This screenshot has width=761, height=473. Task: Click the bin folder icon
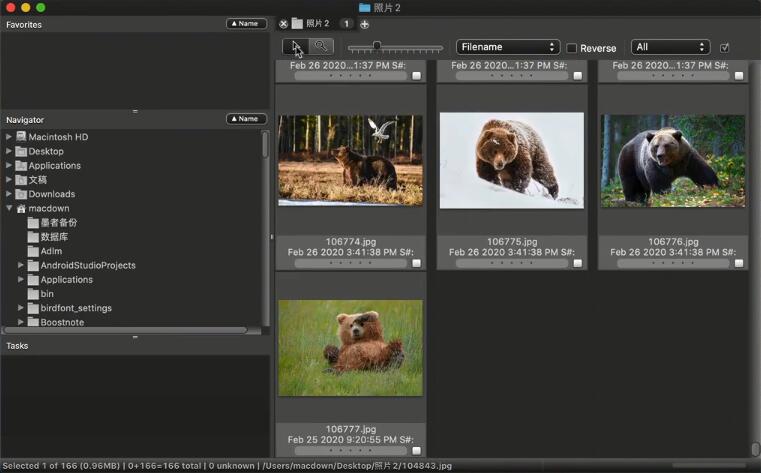click(33, 294)
